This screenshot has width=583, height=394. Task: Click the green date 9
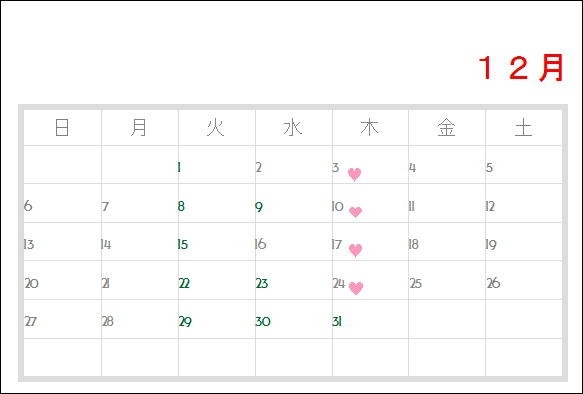(259, 207)
